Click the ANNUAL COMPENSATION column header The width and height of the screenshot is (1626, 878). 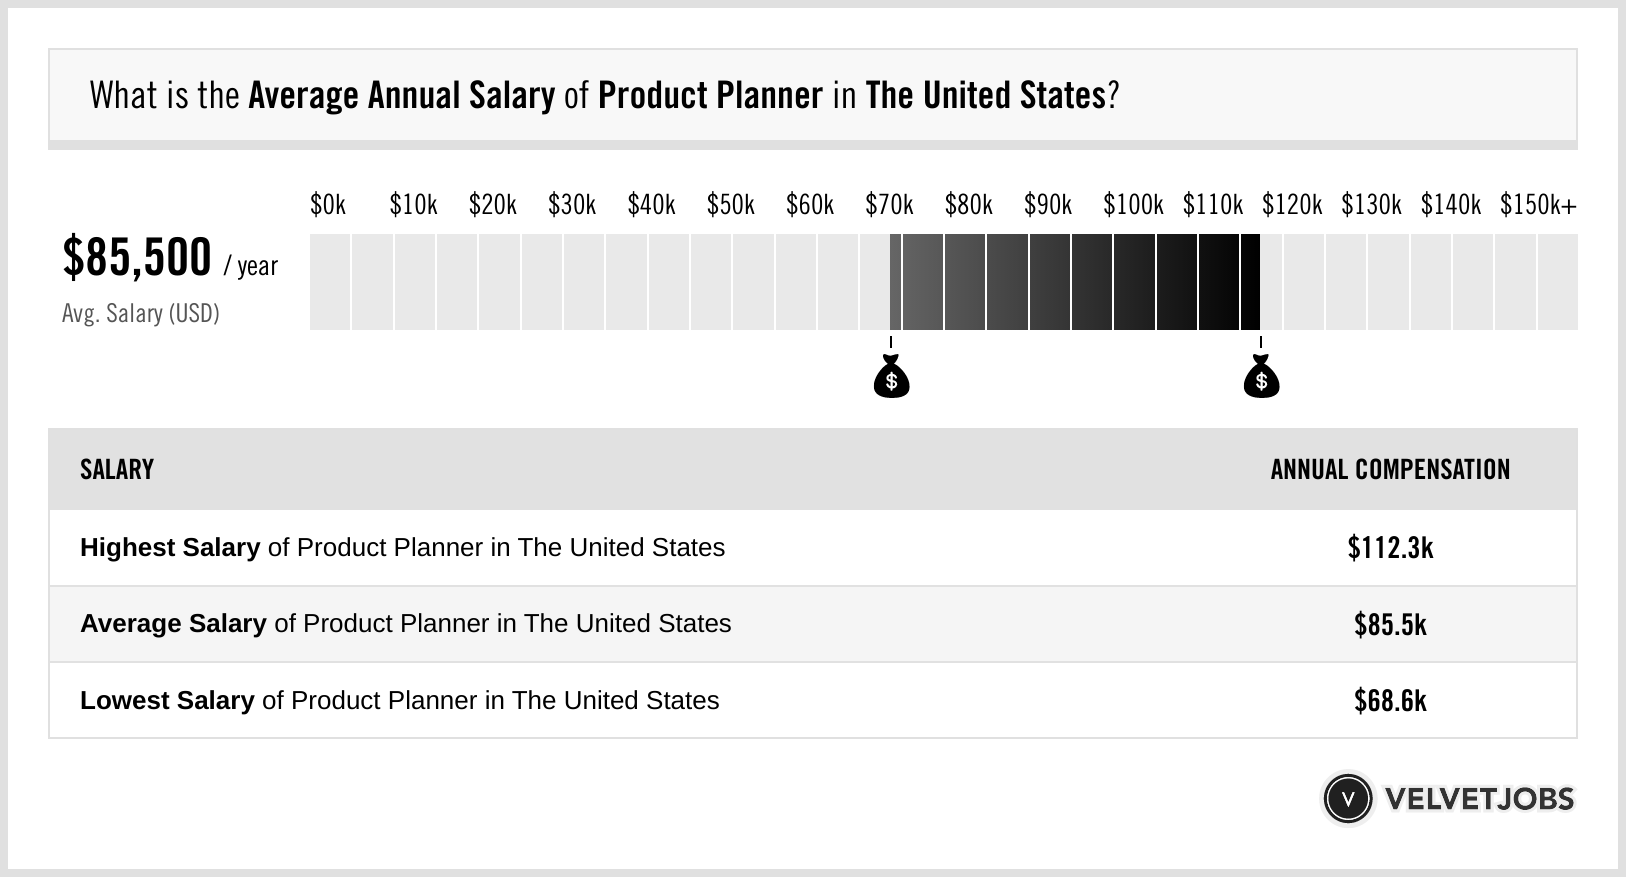point(1390,470)
